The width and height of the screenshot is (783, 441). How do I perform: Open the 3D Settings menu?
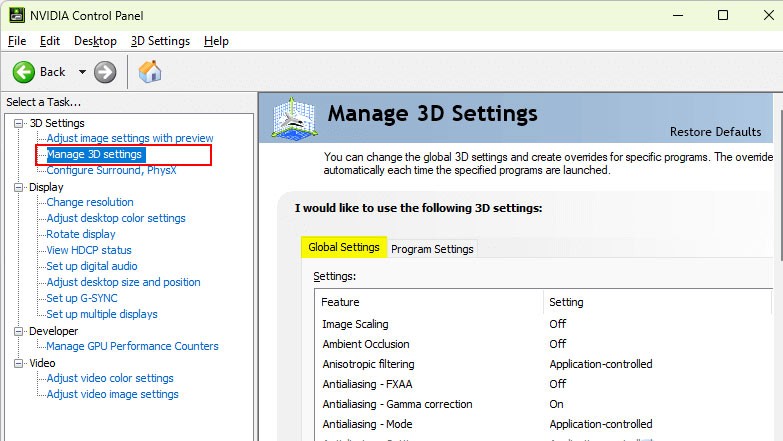(160, 41)
